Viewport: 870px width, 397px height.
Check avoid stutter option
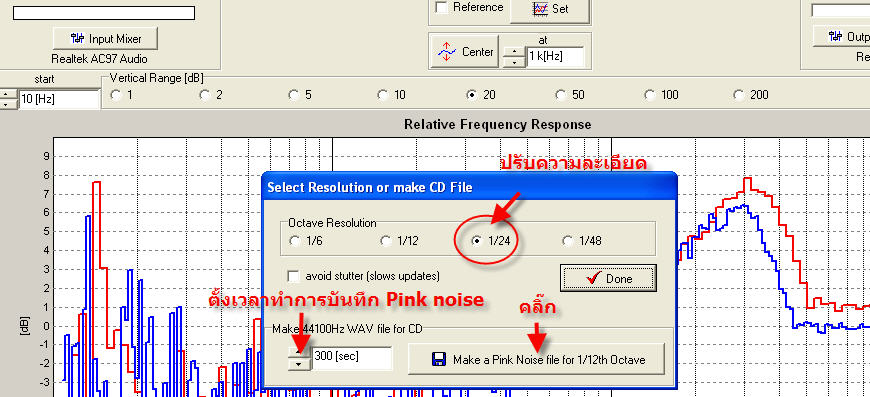coord(294,276)
